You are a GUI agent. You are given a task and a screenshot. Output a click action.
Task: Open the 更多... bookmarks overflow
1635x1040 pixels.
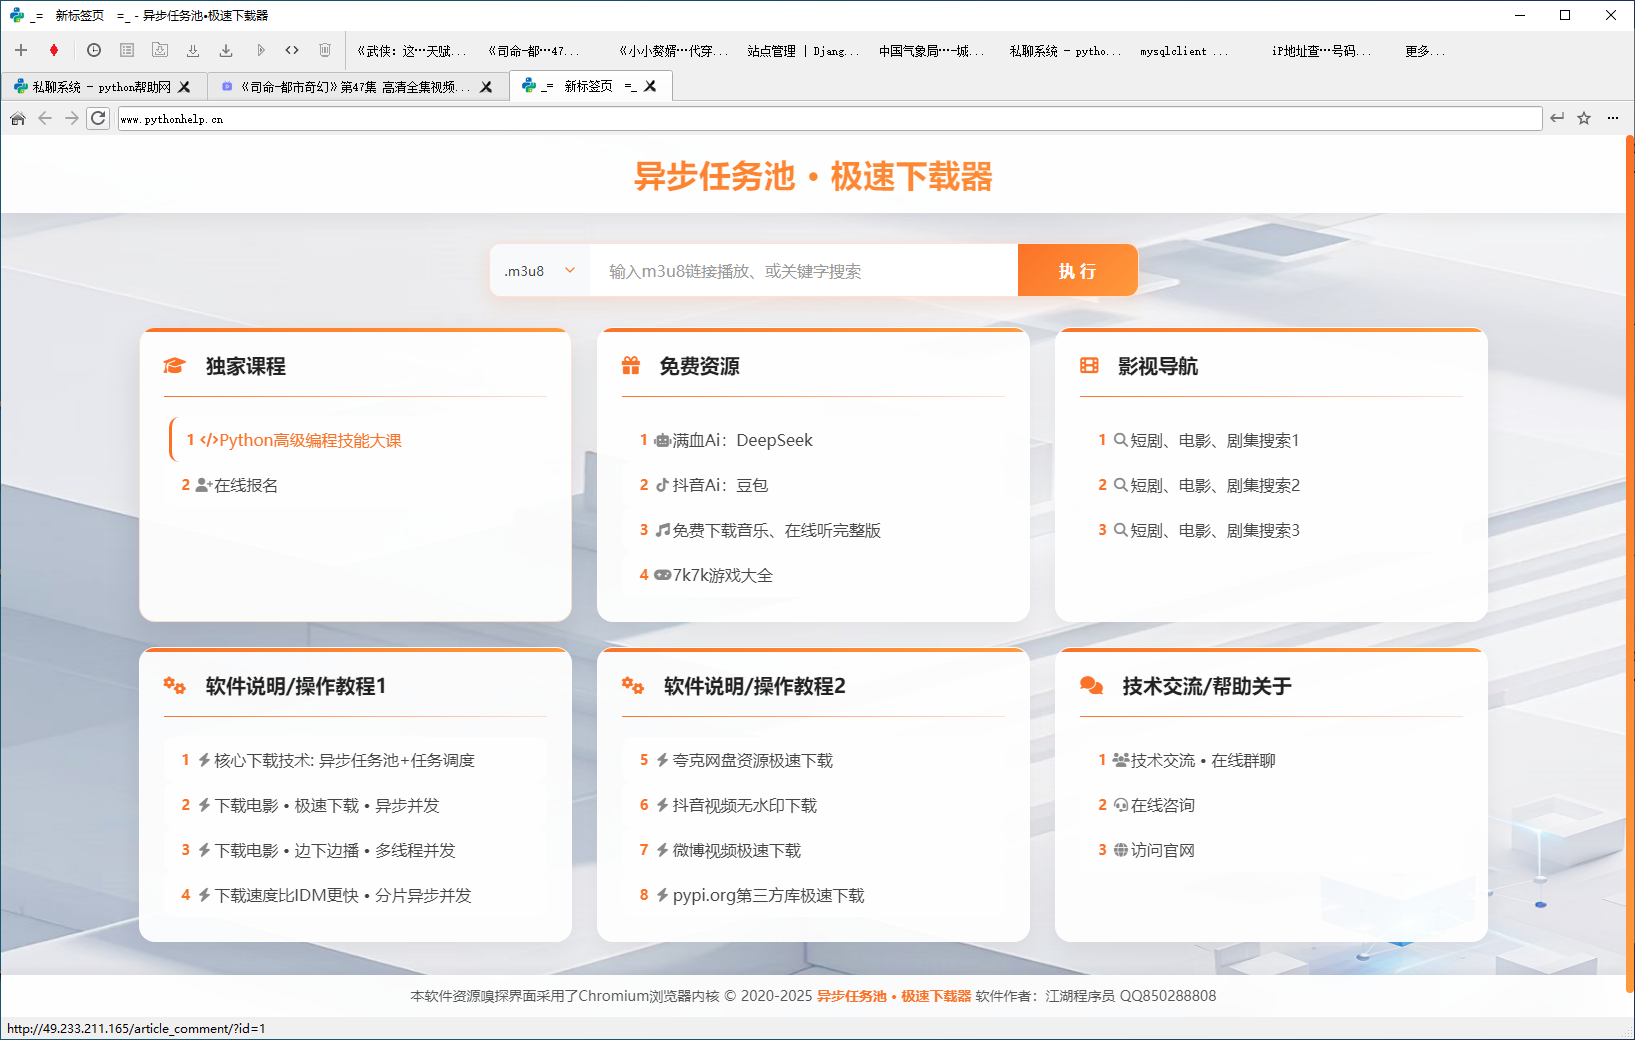[x=1424, y=51]
